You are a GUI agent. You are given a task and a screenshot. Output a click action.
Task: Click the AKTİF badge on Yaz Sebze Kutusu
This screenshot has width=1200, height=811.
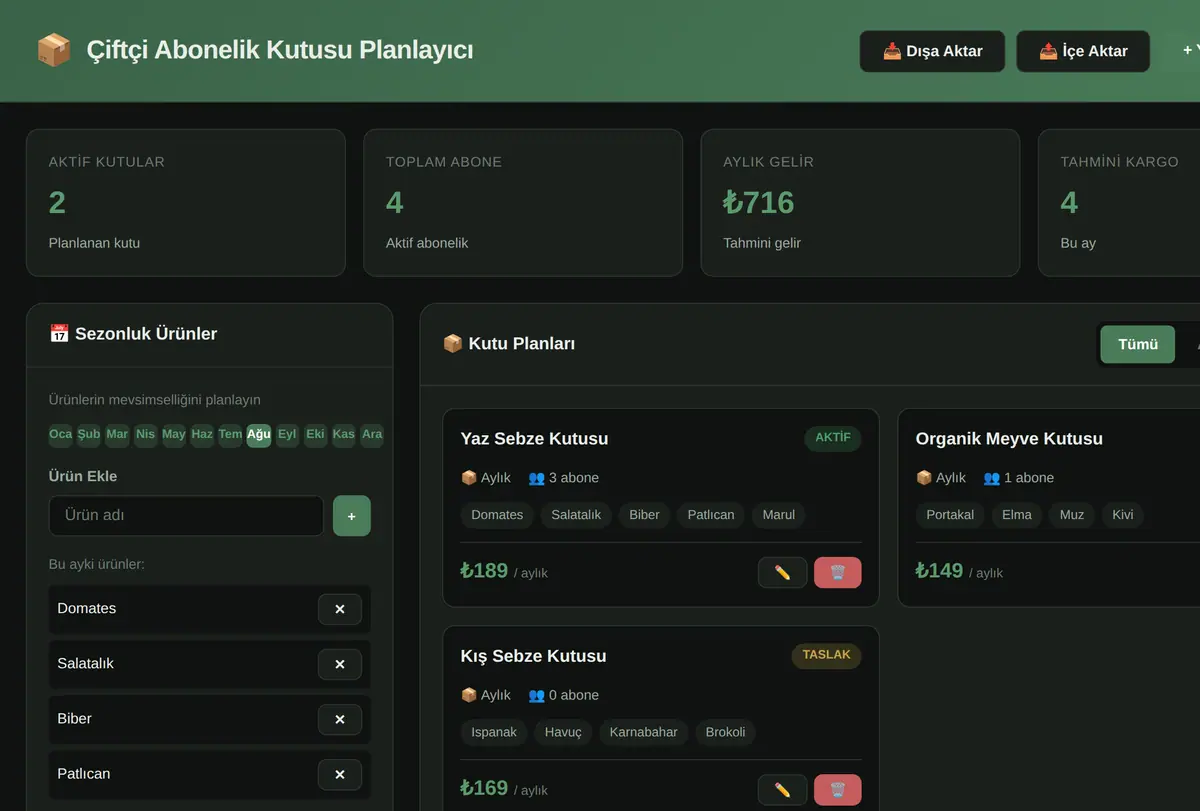[833, 438]
